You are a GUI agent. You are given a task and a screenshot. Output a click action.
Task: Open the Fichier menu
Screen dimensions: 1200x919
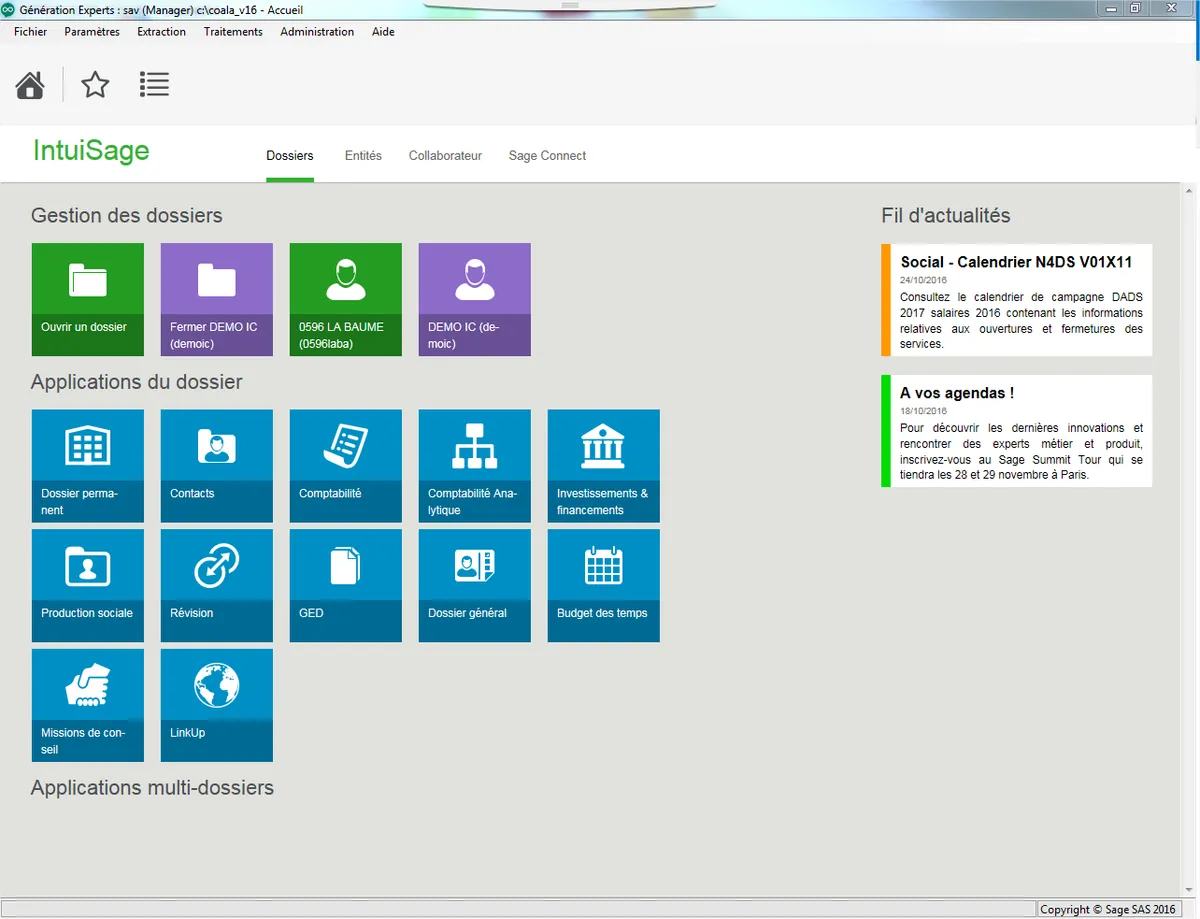(31, 32)
